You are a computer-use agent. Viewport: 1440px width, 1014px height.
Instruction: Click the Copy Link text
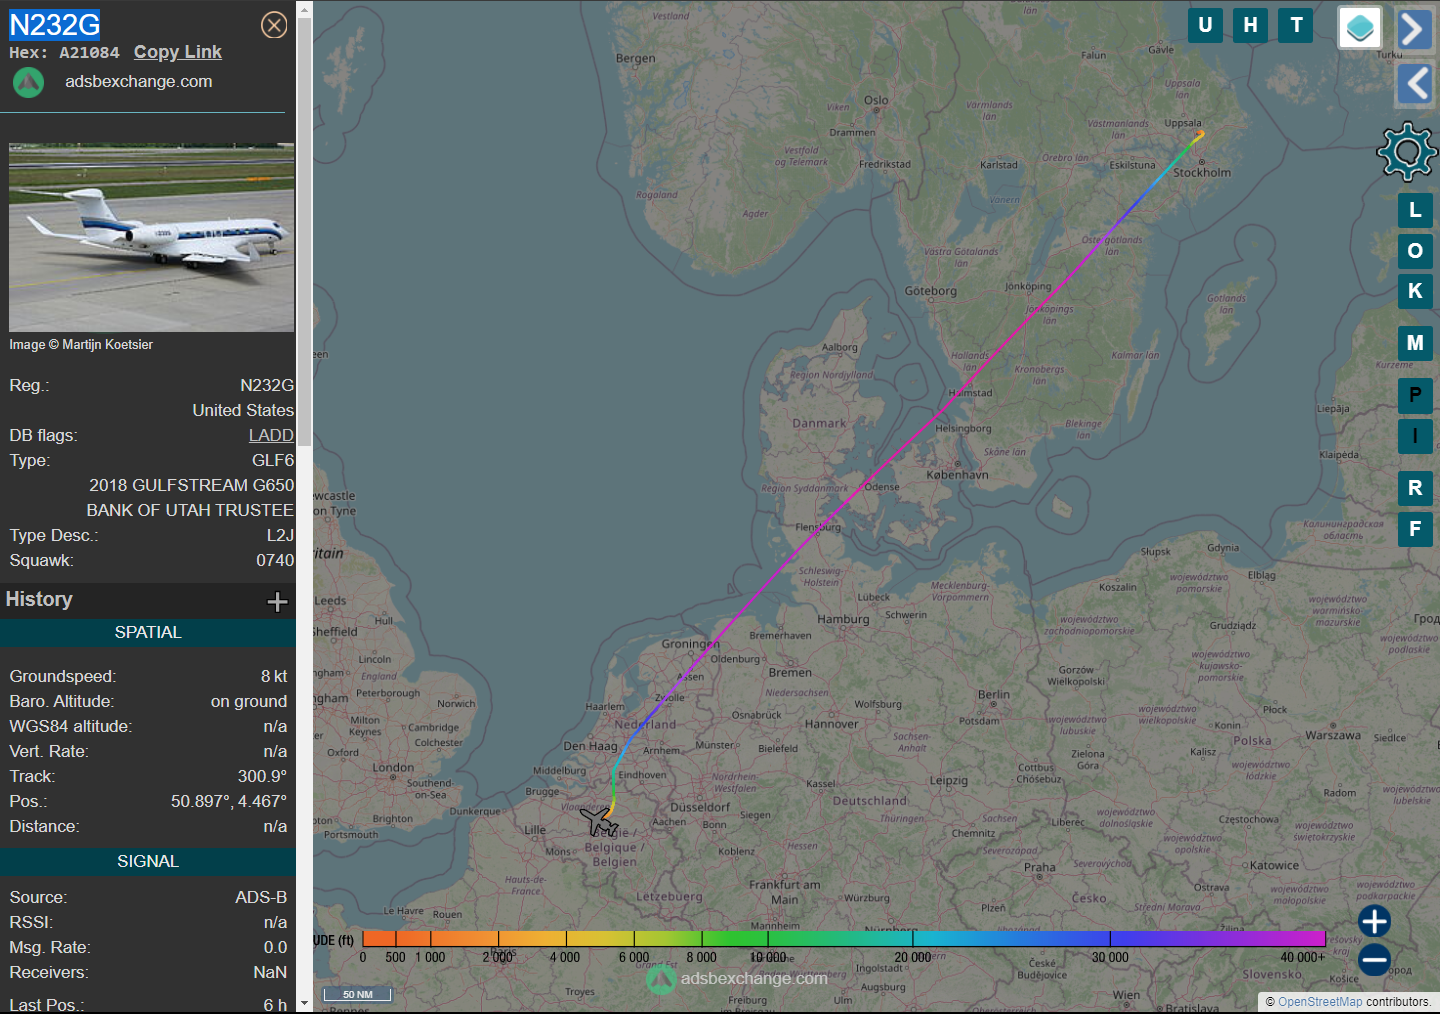click(178, 52)
